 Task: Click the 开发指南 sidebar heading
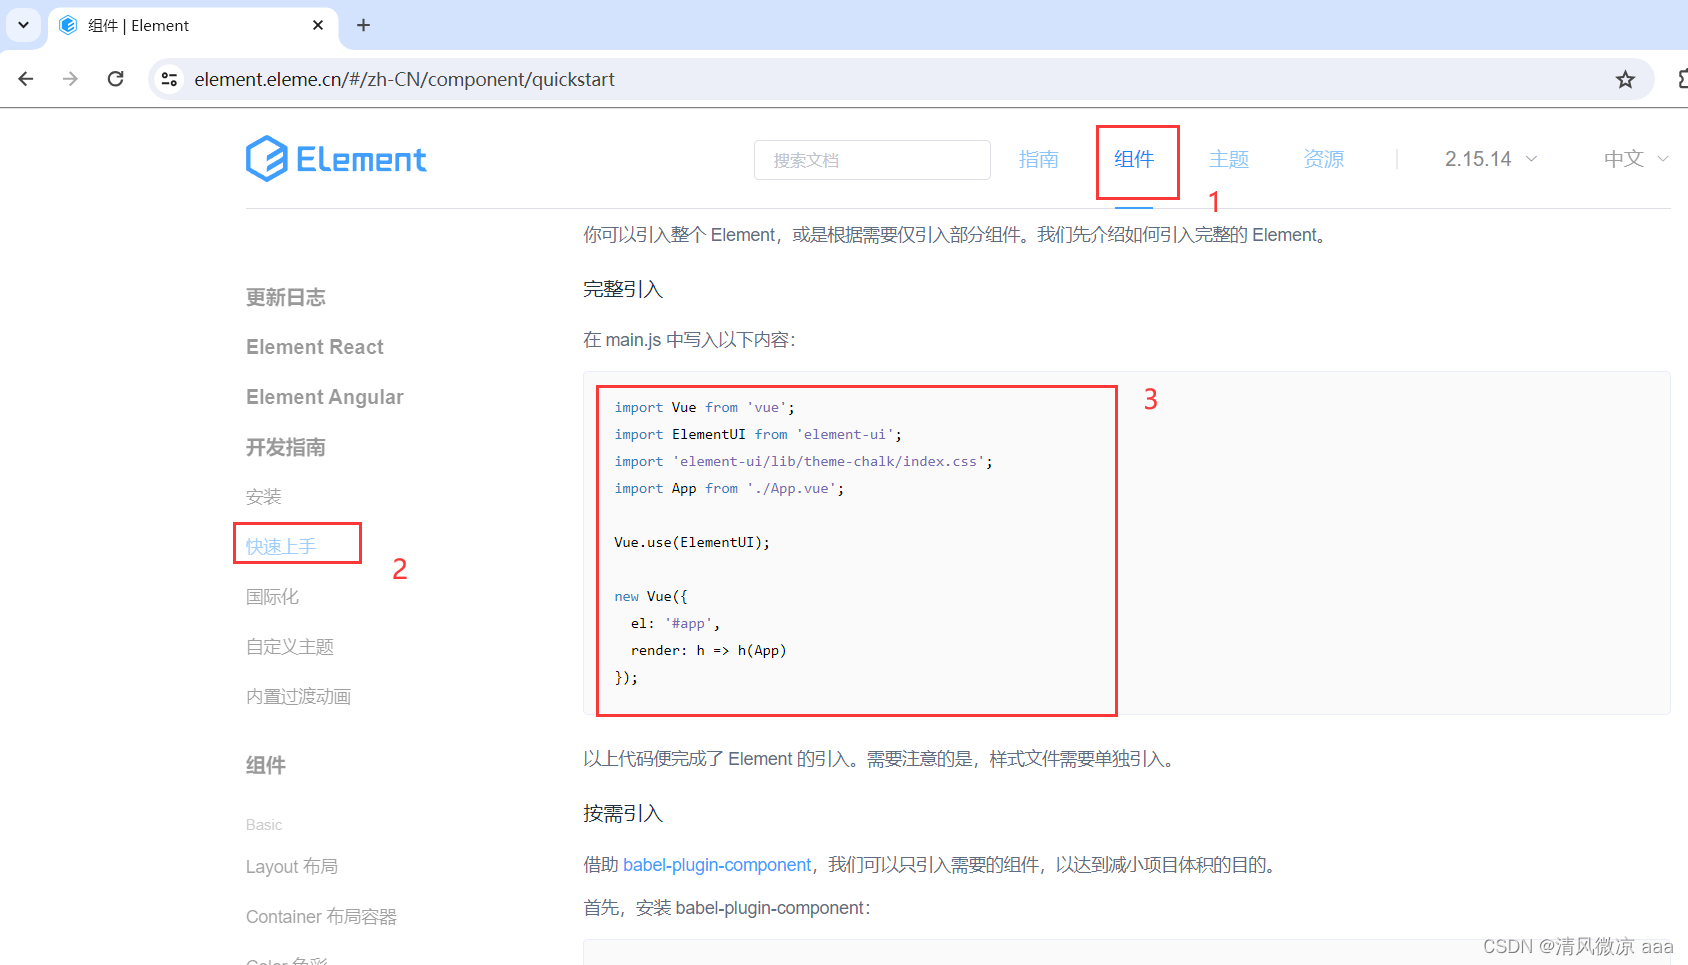(286, 447)
